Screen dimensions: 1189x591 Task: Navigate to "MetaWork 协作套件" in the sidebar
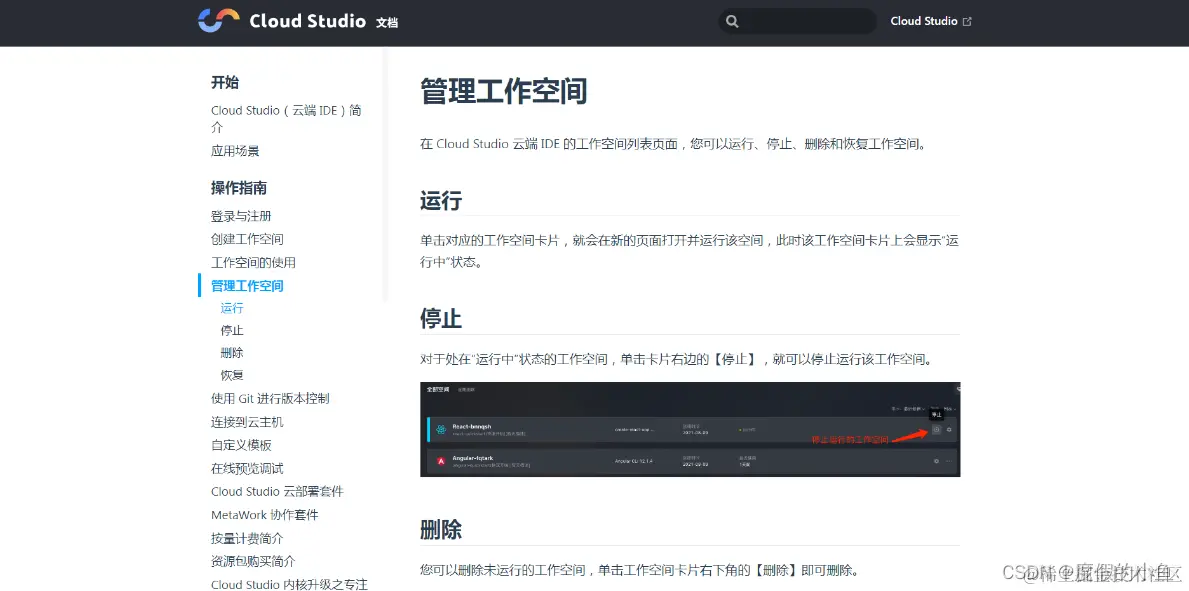(265, 515)
